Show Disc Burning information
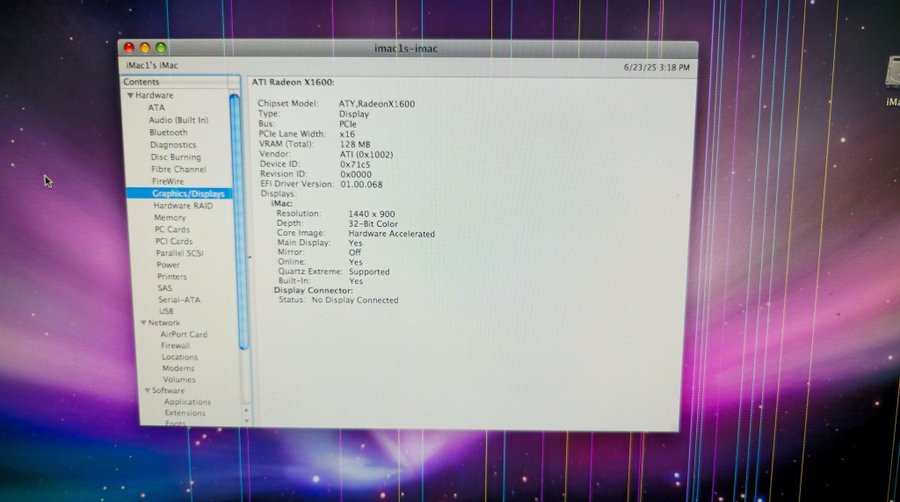Viewport: 900px width, 502px height. coord(176,157)
